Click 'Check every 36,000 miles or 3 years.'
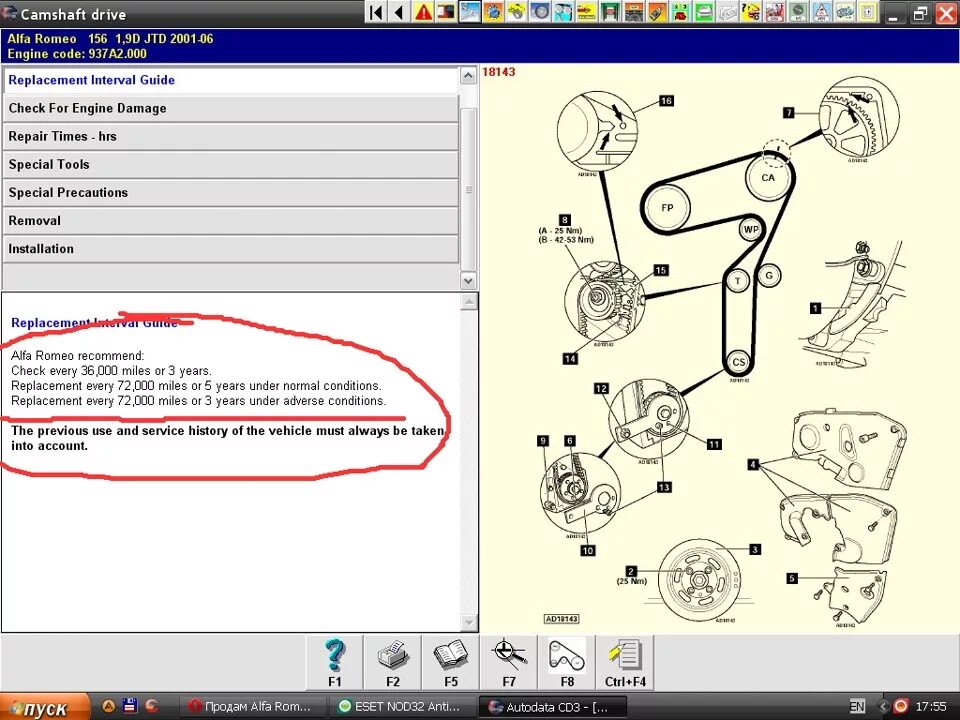960x720 pixels. pyautogui.click(x=111, y=371)
